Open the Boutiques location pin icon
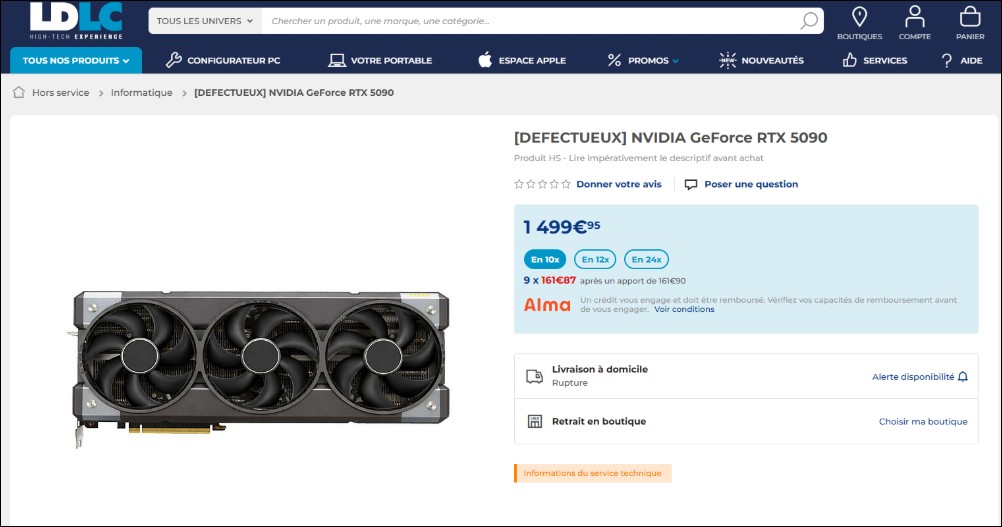This screenshot has height=527, width=1002. [x=859, y=17]
